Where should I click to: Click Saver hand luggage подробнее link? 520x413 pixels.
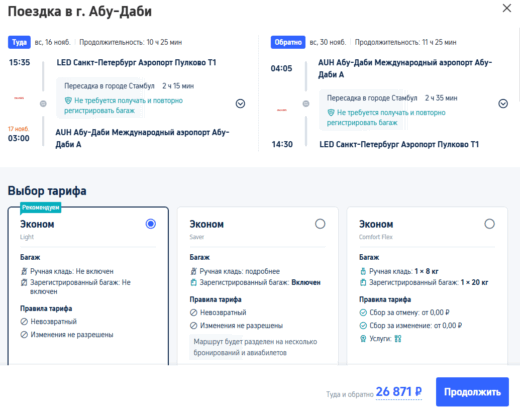(263, 271)
